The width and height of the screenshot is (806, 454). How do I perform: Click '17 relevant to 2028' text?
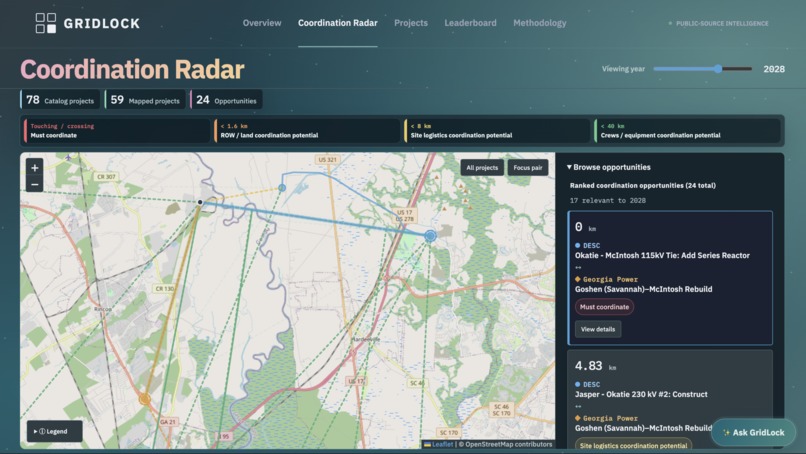click(608, 201)
